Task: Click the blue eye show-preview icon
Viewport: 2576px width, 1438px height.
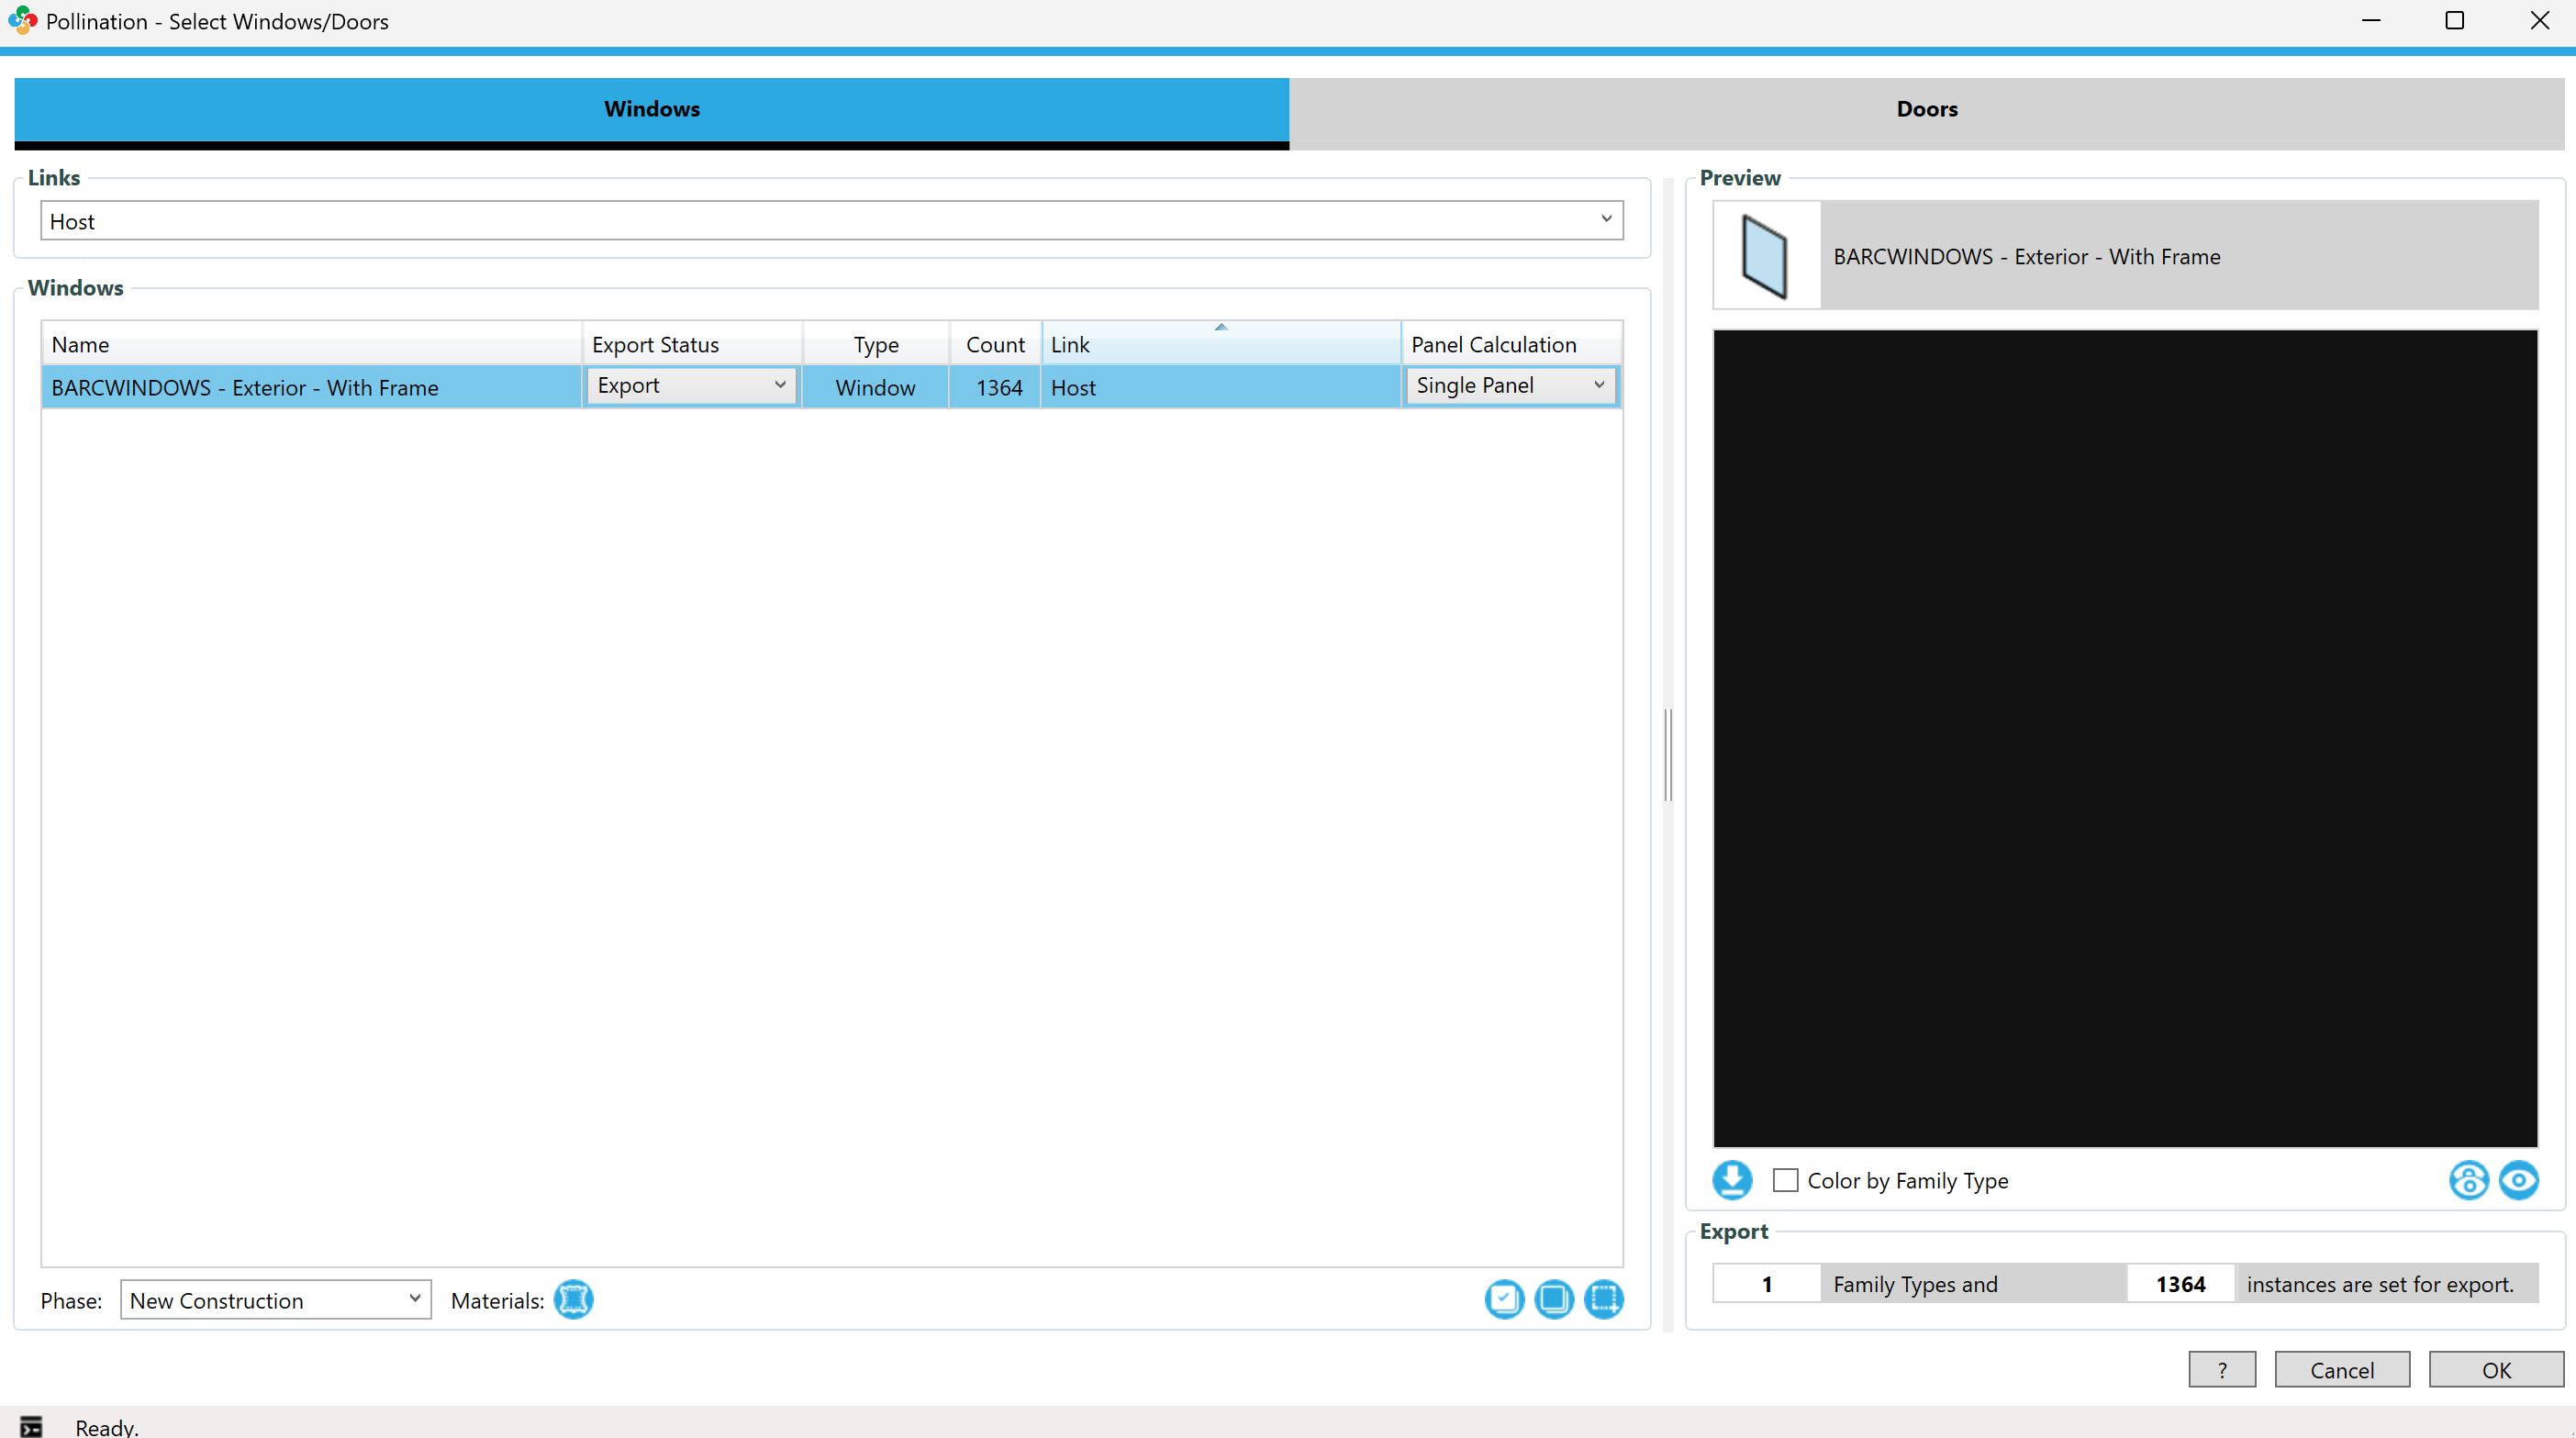Action: (2518, 1180)
